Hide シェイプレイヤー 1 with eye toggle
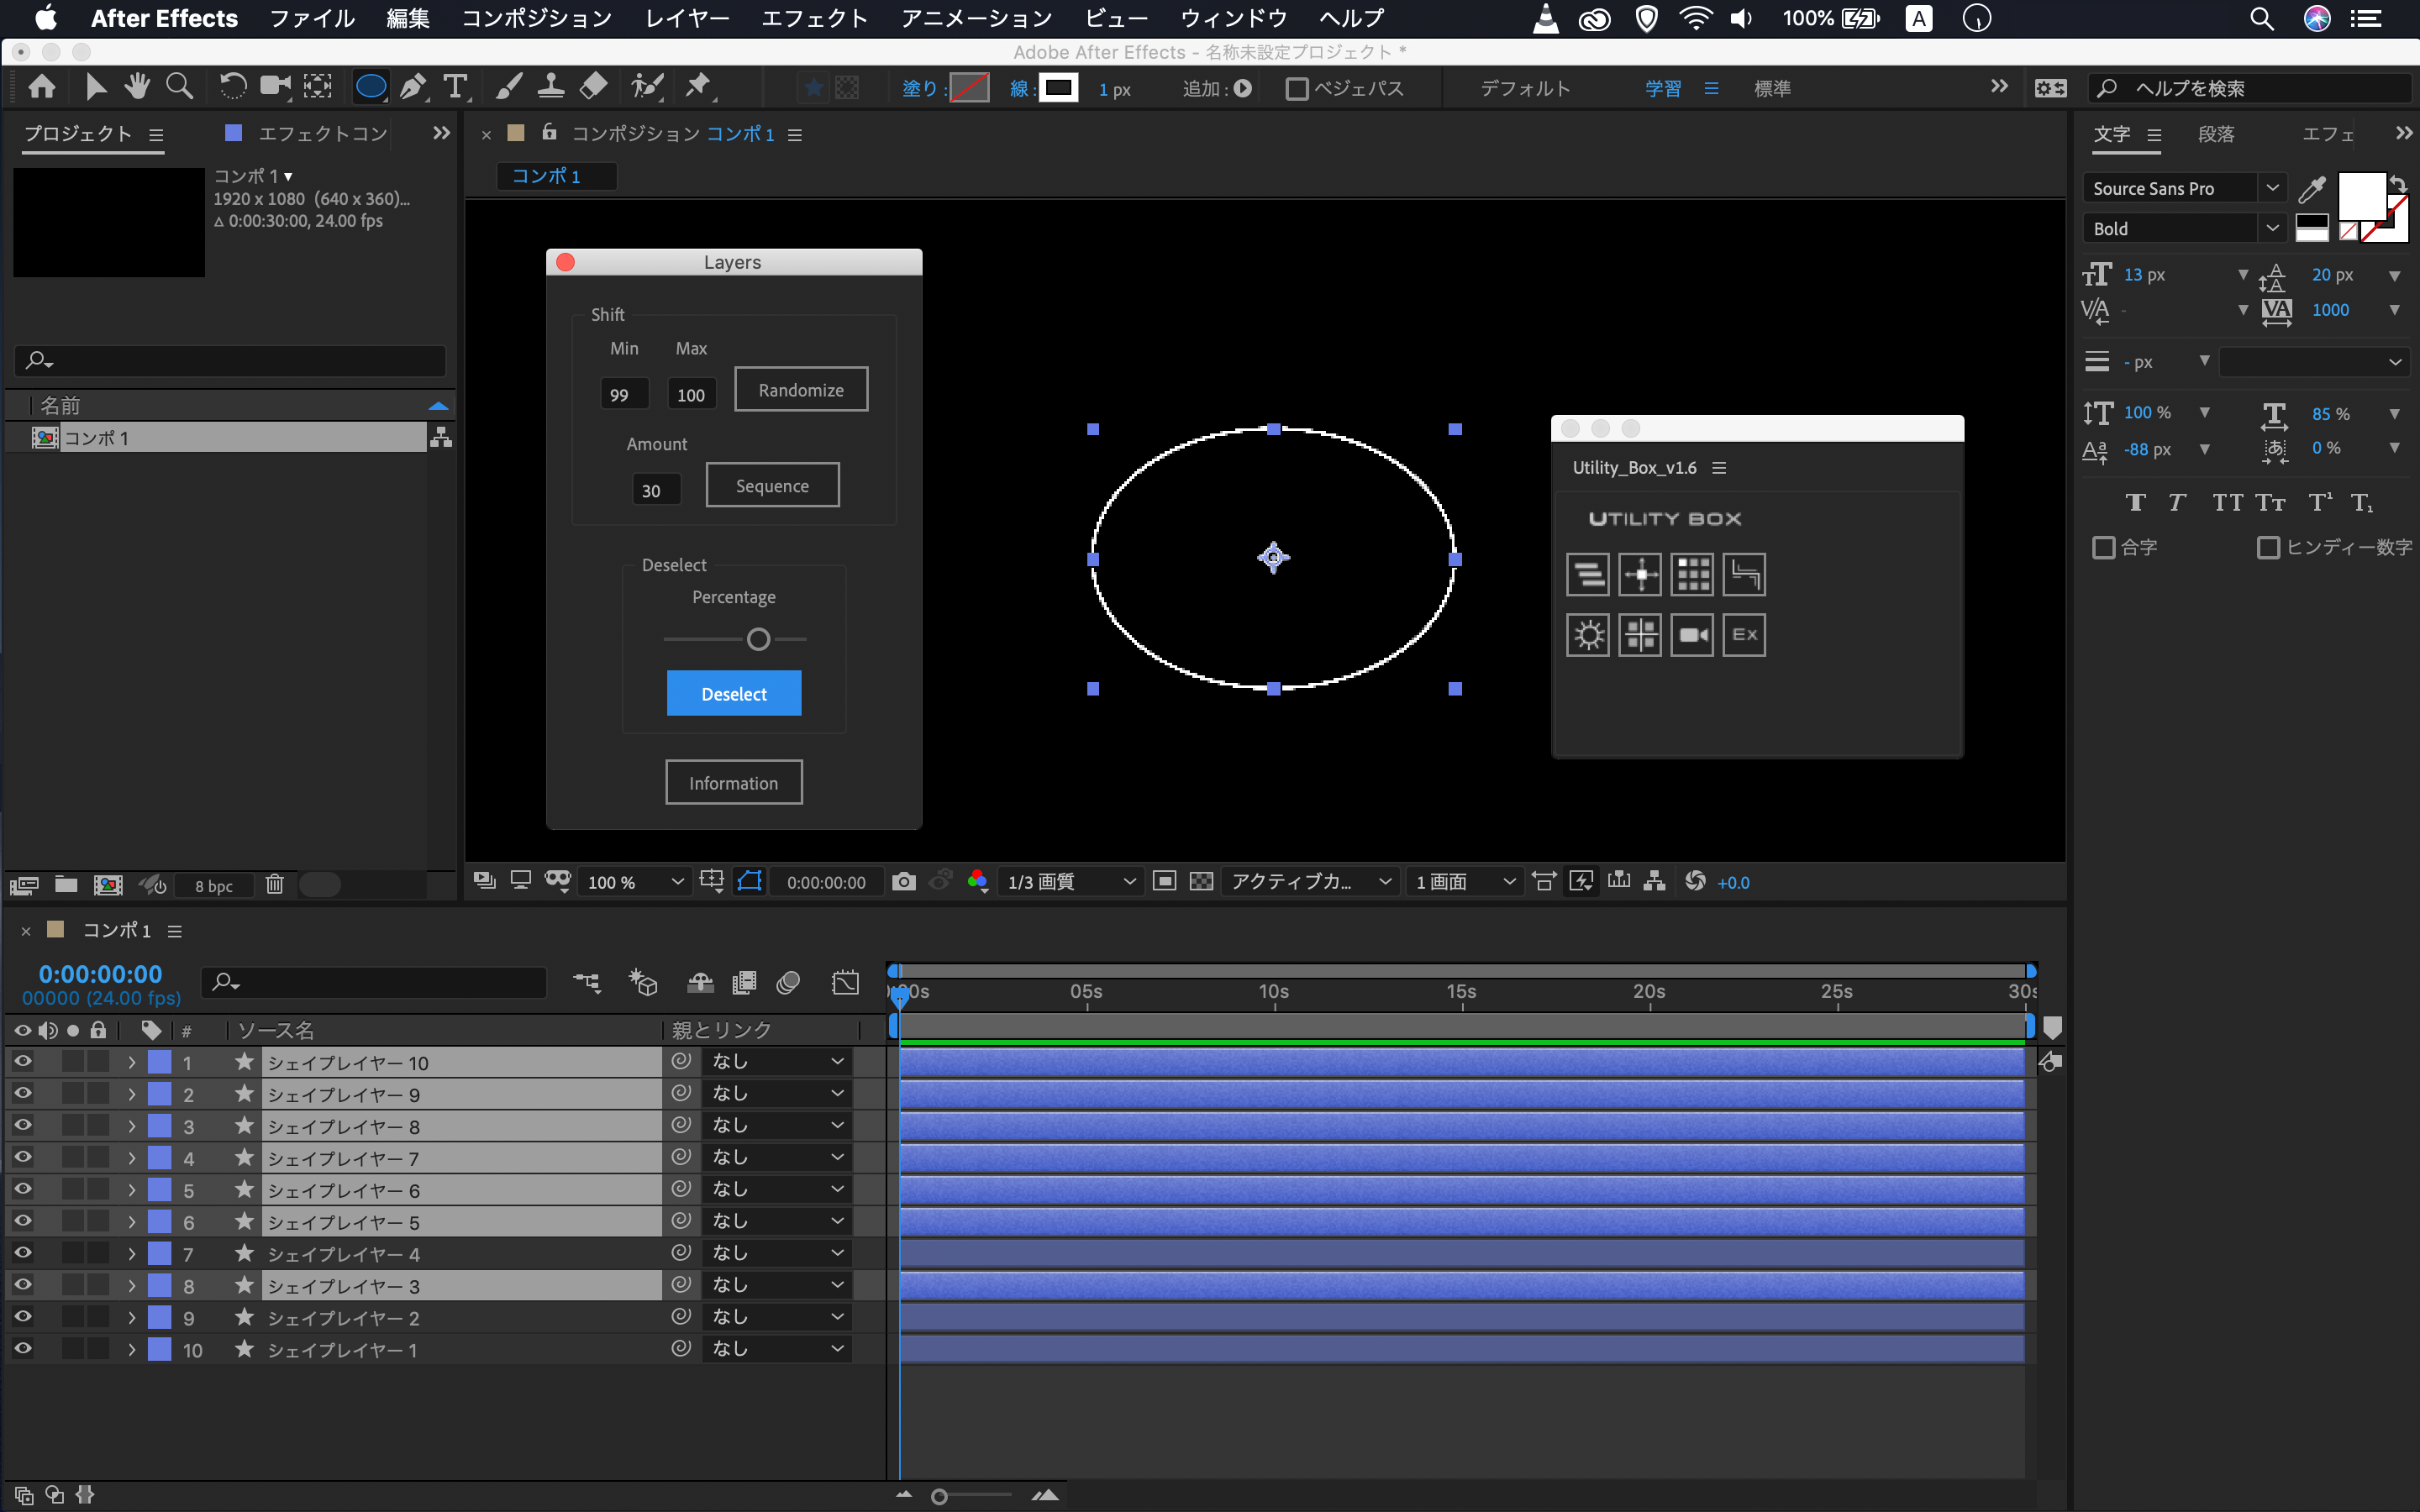Screen dimensions: 2420x1512 22,1349
